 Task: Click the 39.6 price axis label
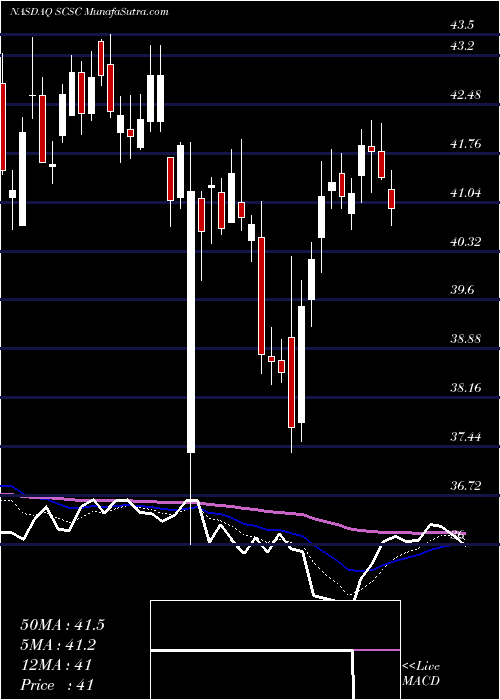462,290
